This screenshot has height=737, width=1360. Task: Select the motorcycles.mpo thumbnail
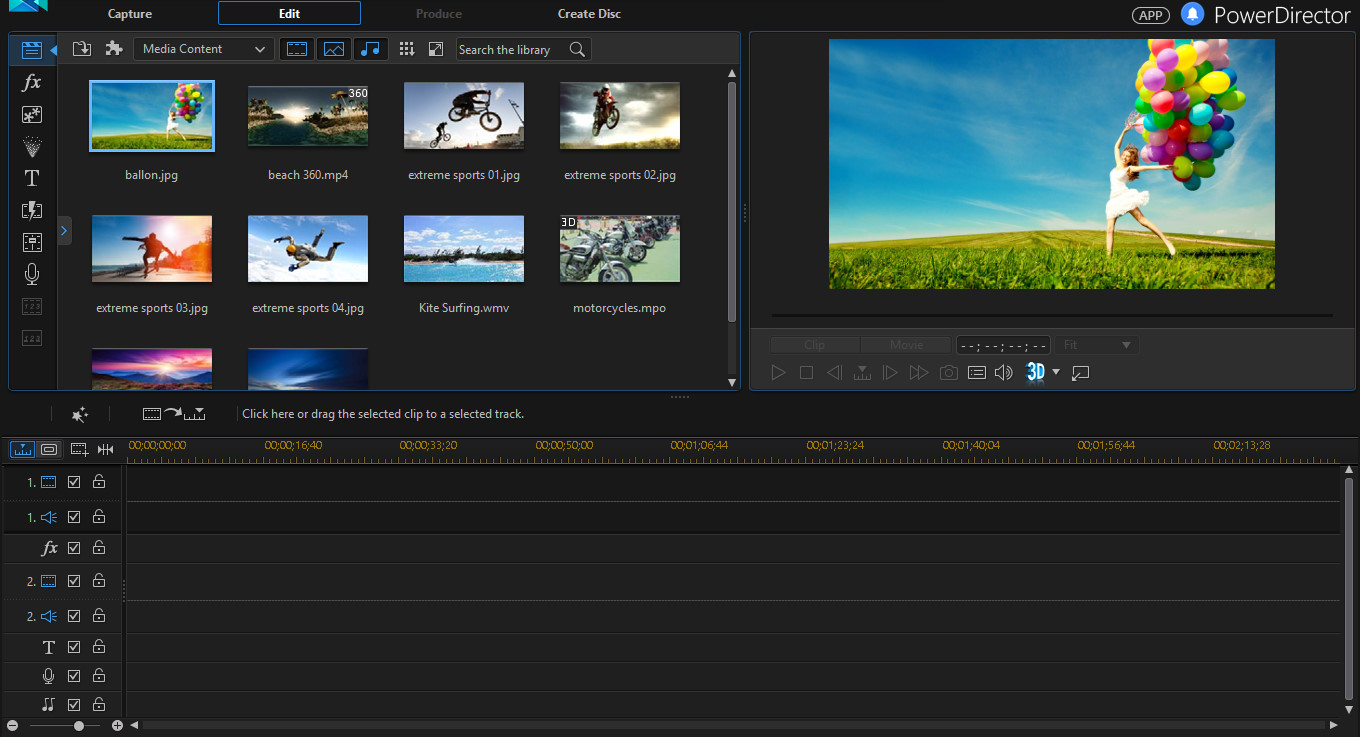tap(620, 249)
